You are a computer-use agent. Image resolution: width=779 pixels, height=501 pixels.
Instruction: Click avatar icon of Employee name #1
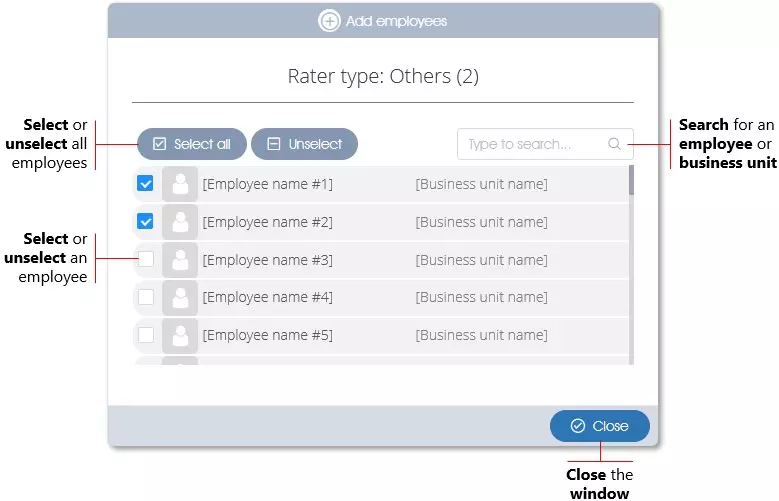[180, 184]
